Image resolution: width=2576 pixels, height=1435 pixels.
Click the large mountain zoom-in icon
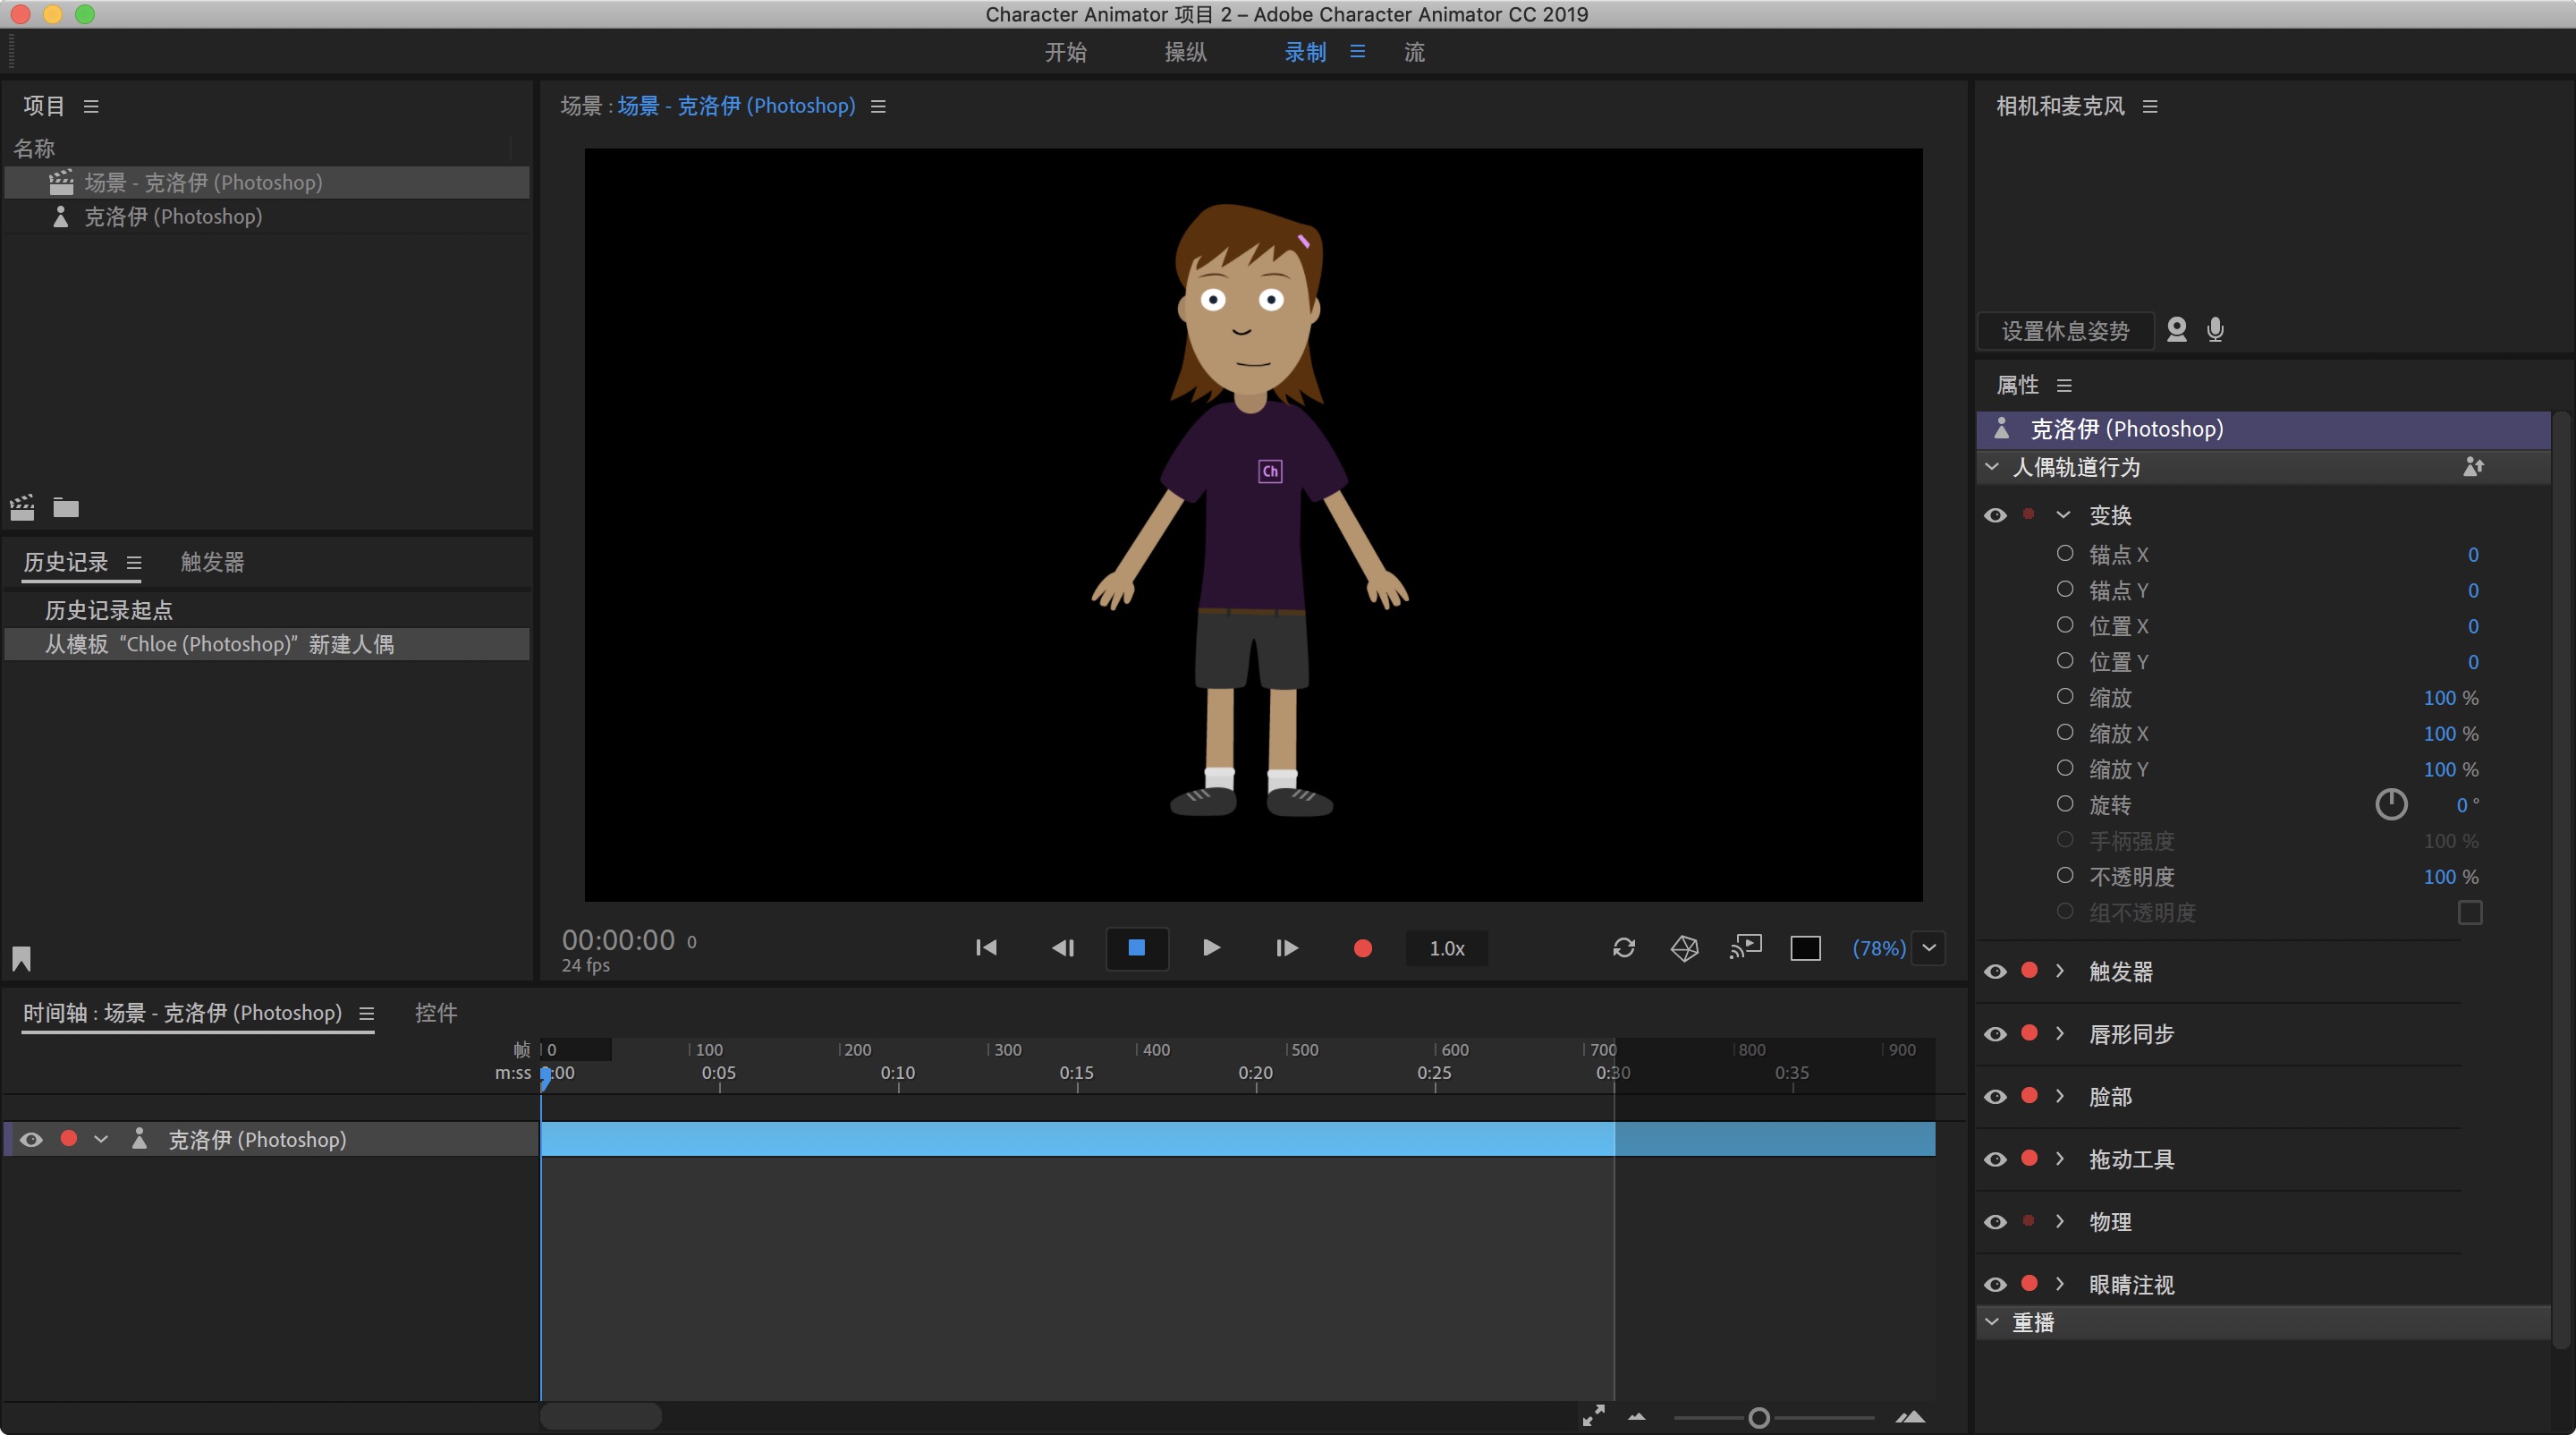(x=1911, y=1417)
